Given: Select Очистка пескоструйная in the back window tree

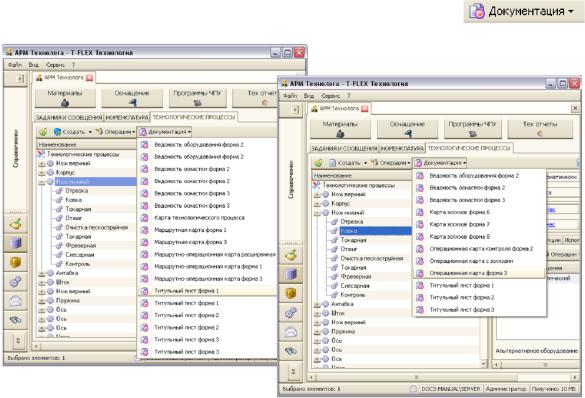Looking at the screenshot, I should 96,228.
